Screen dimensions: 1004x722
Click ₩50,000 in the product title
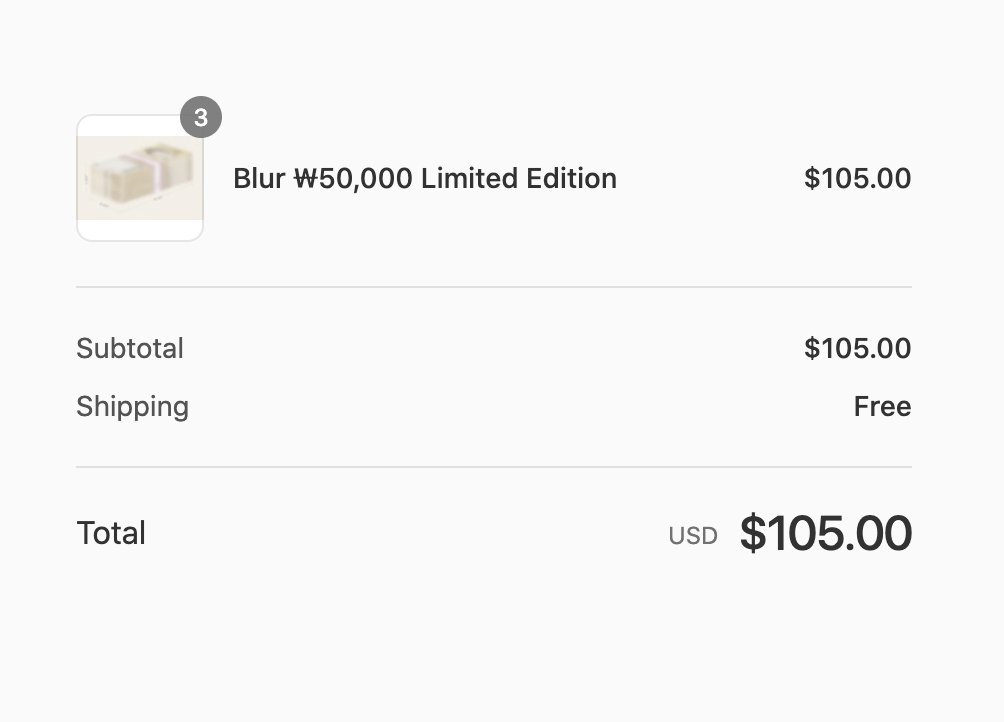[x=353, y=179]
